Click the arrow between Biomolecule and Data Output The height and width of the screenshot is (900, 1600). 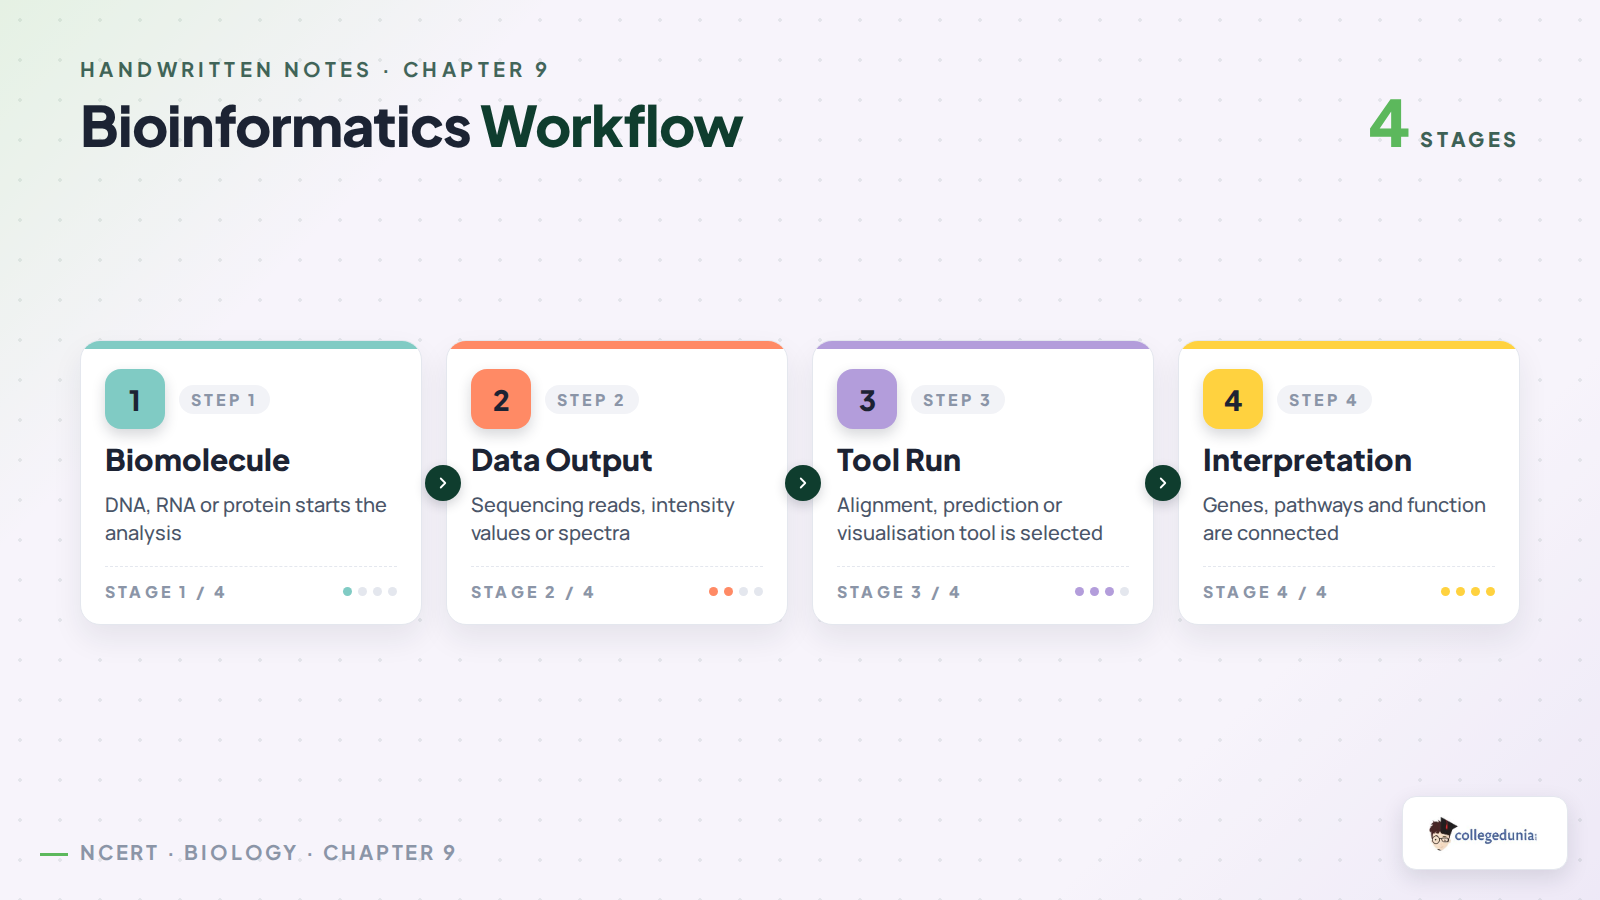point(443,483)
